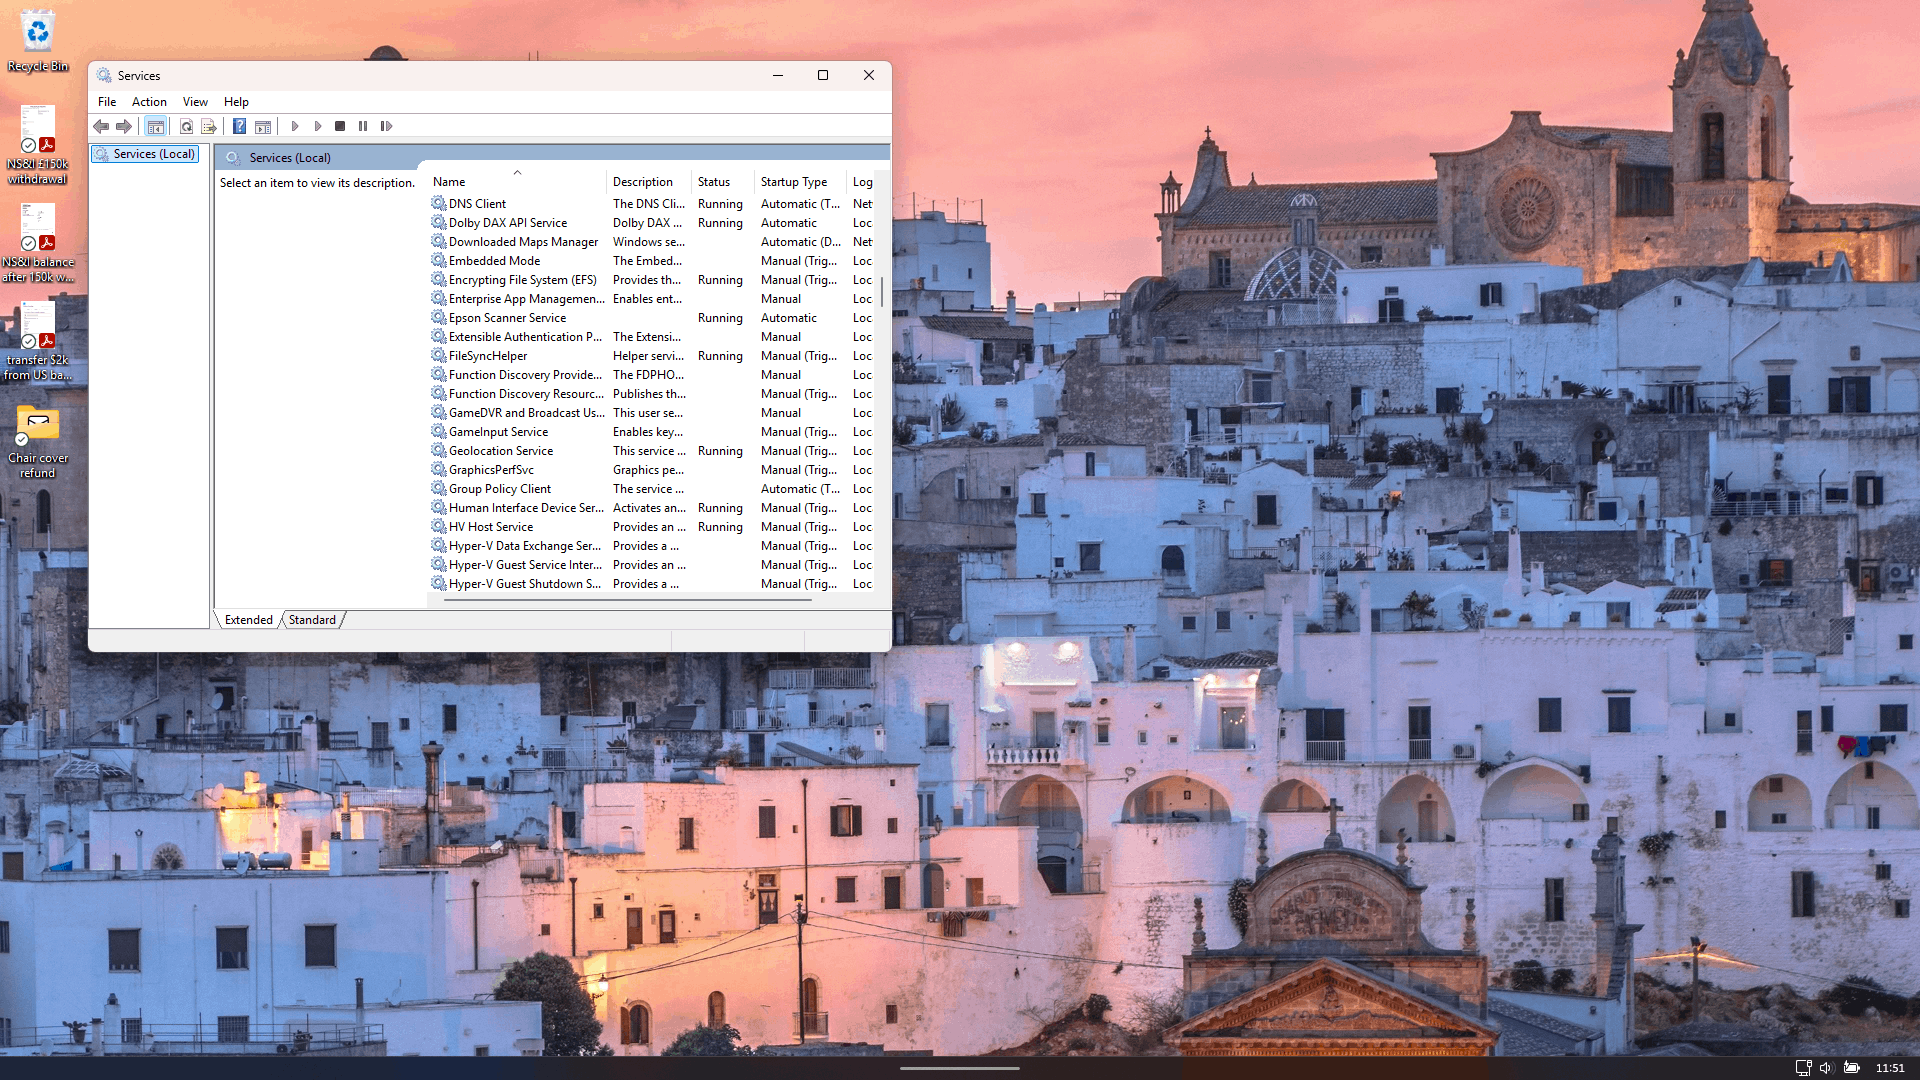Switch to the Extended tab
The image size is (1920, 1080).
pyautogui.click(x=249, y=620)
